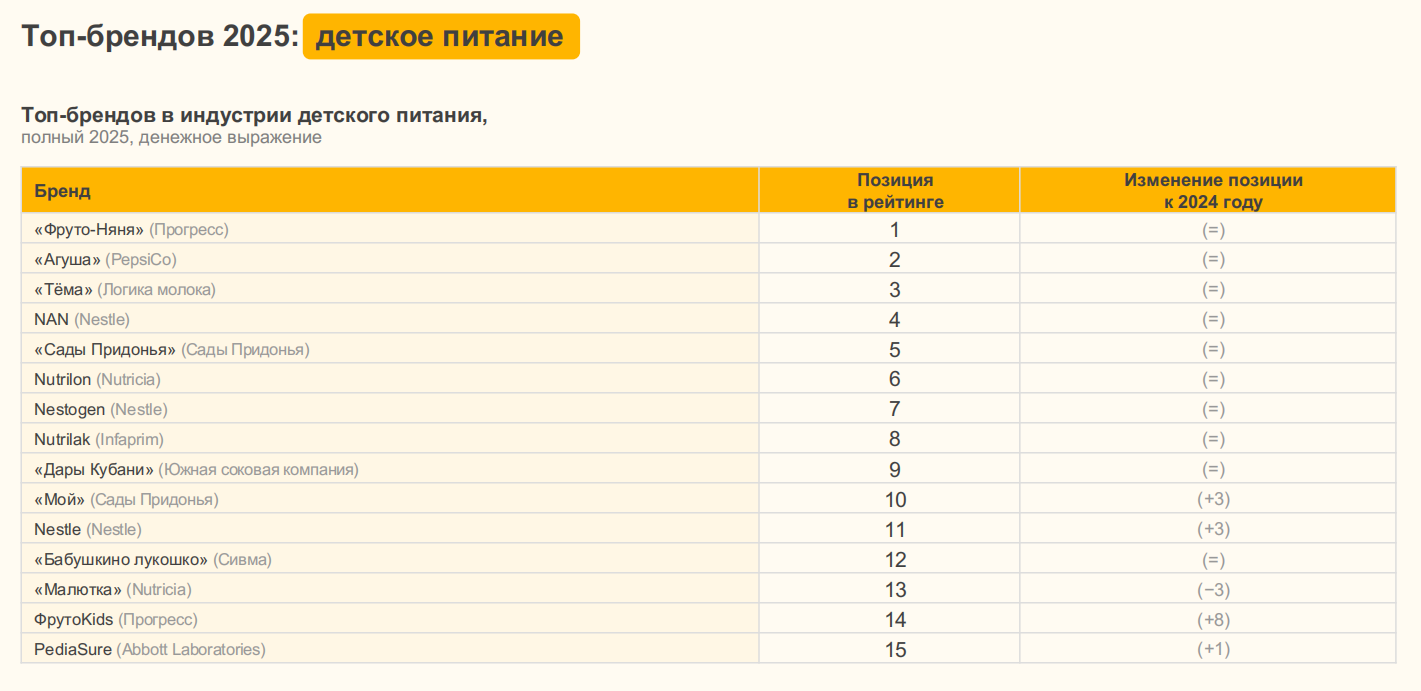1421x691 pixels.
Task: Click the «Агуша» (PepsiCo) brand cell
Action: pos(390,259)
